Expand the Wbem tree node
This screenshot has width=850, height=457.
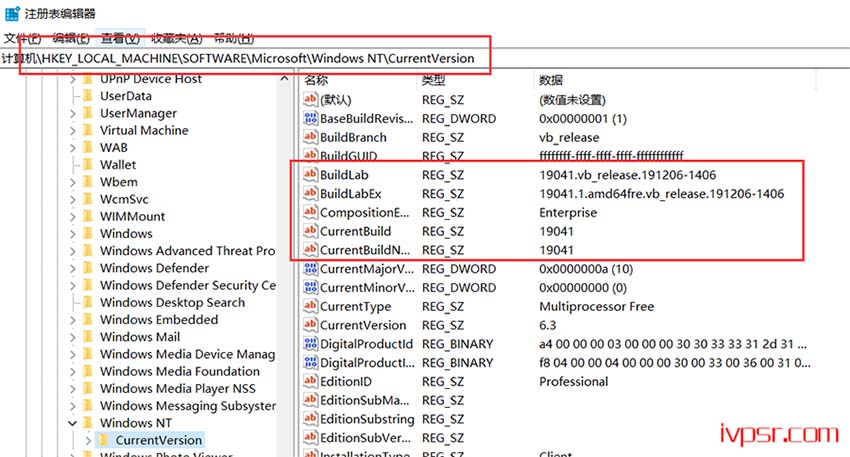tap(72, 182)
